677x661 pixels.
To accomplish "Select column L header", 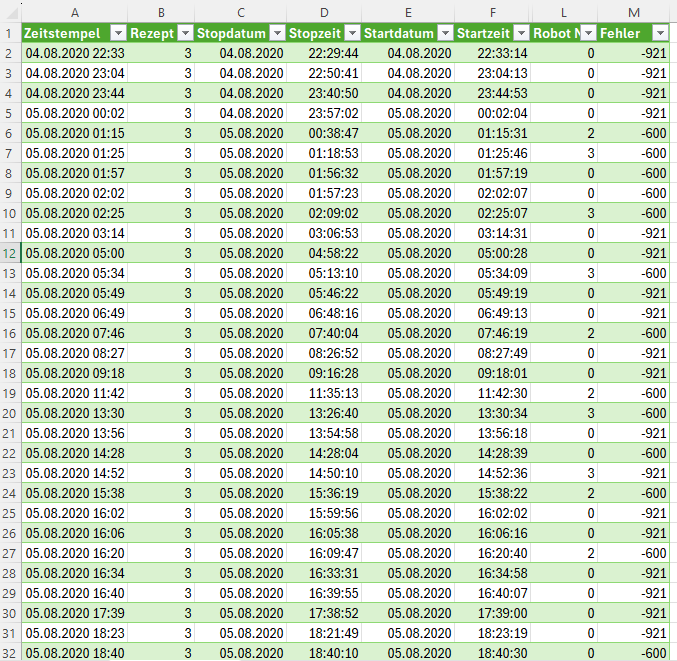I will [564, 13].
